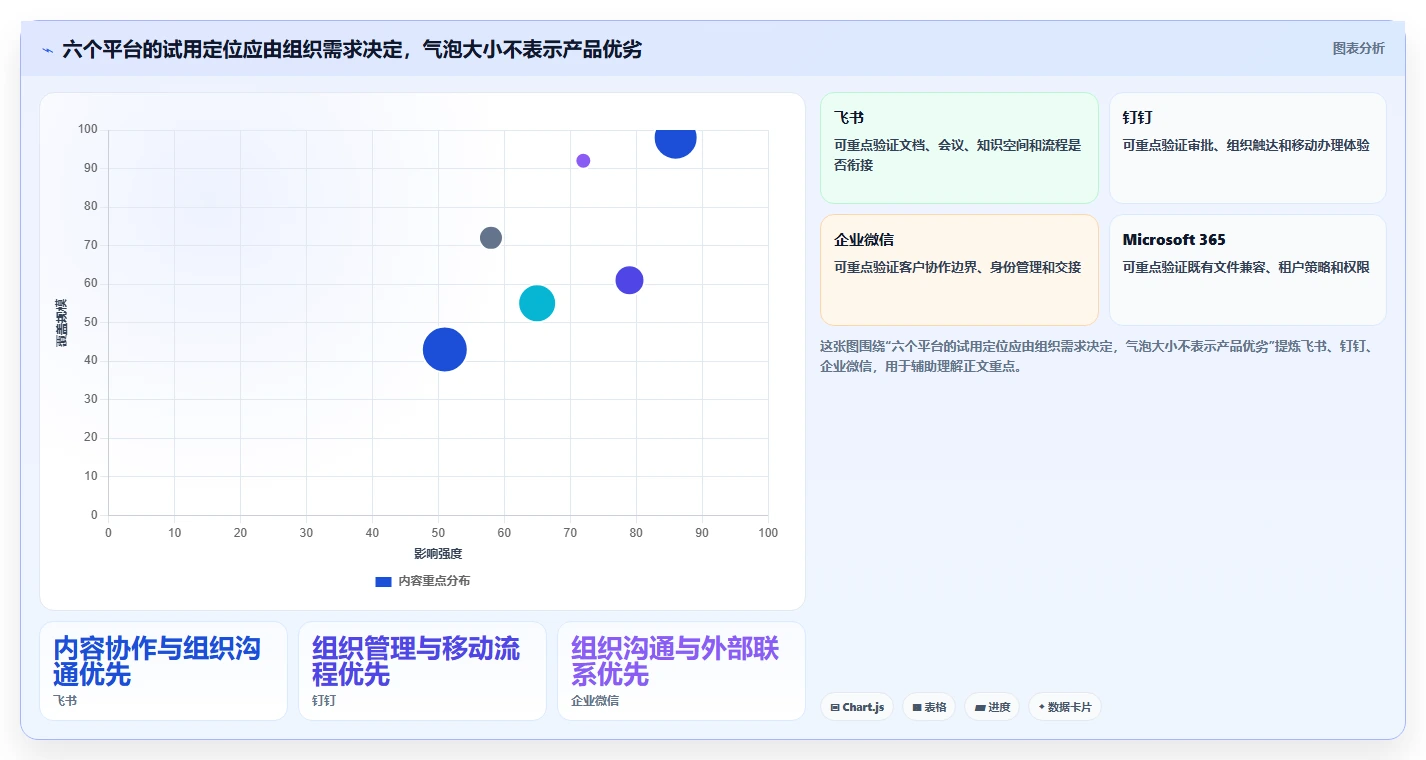Click the small purple bubble in the chart
1426x760 pixels.
(x=583, y=161)
